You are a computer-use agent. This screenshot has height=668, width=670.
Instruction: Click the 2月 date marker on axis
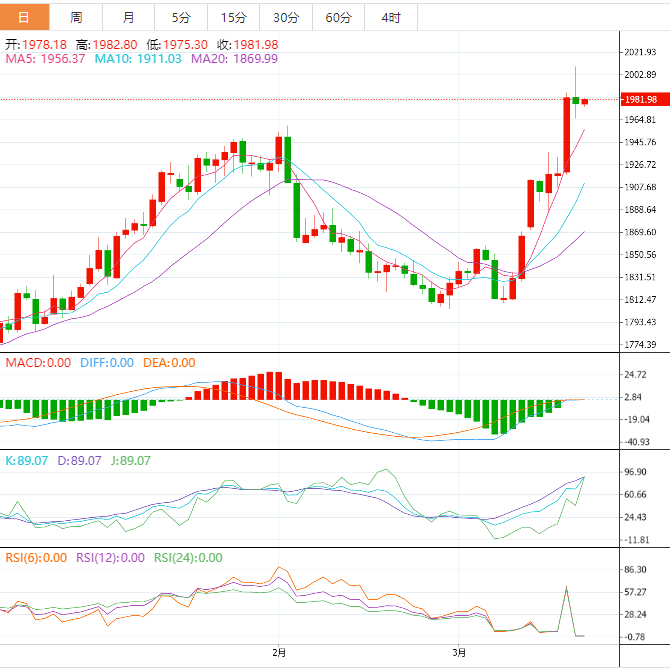tap(279, 653)
